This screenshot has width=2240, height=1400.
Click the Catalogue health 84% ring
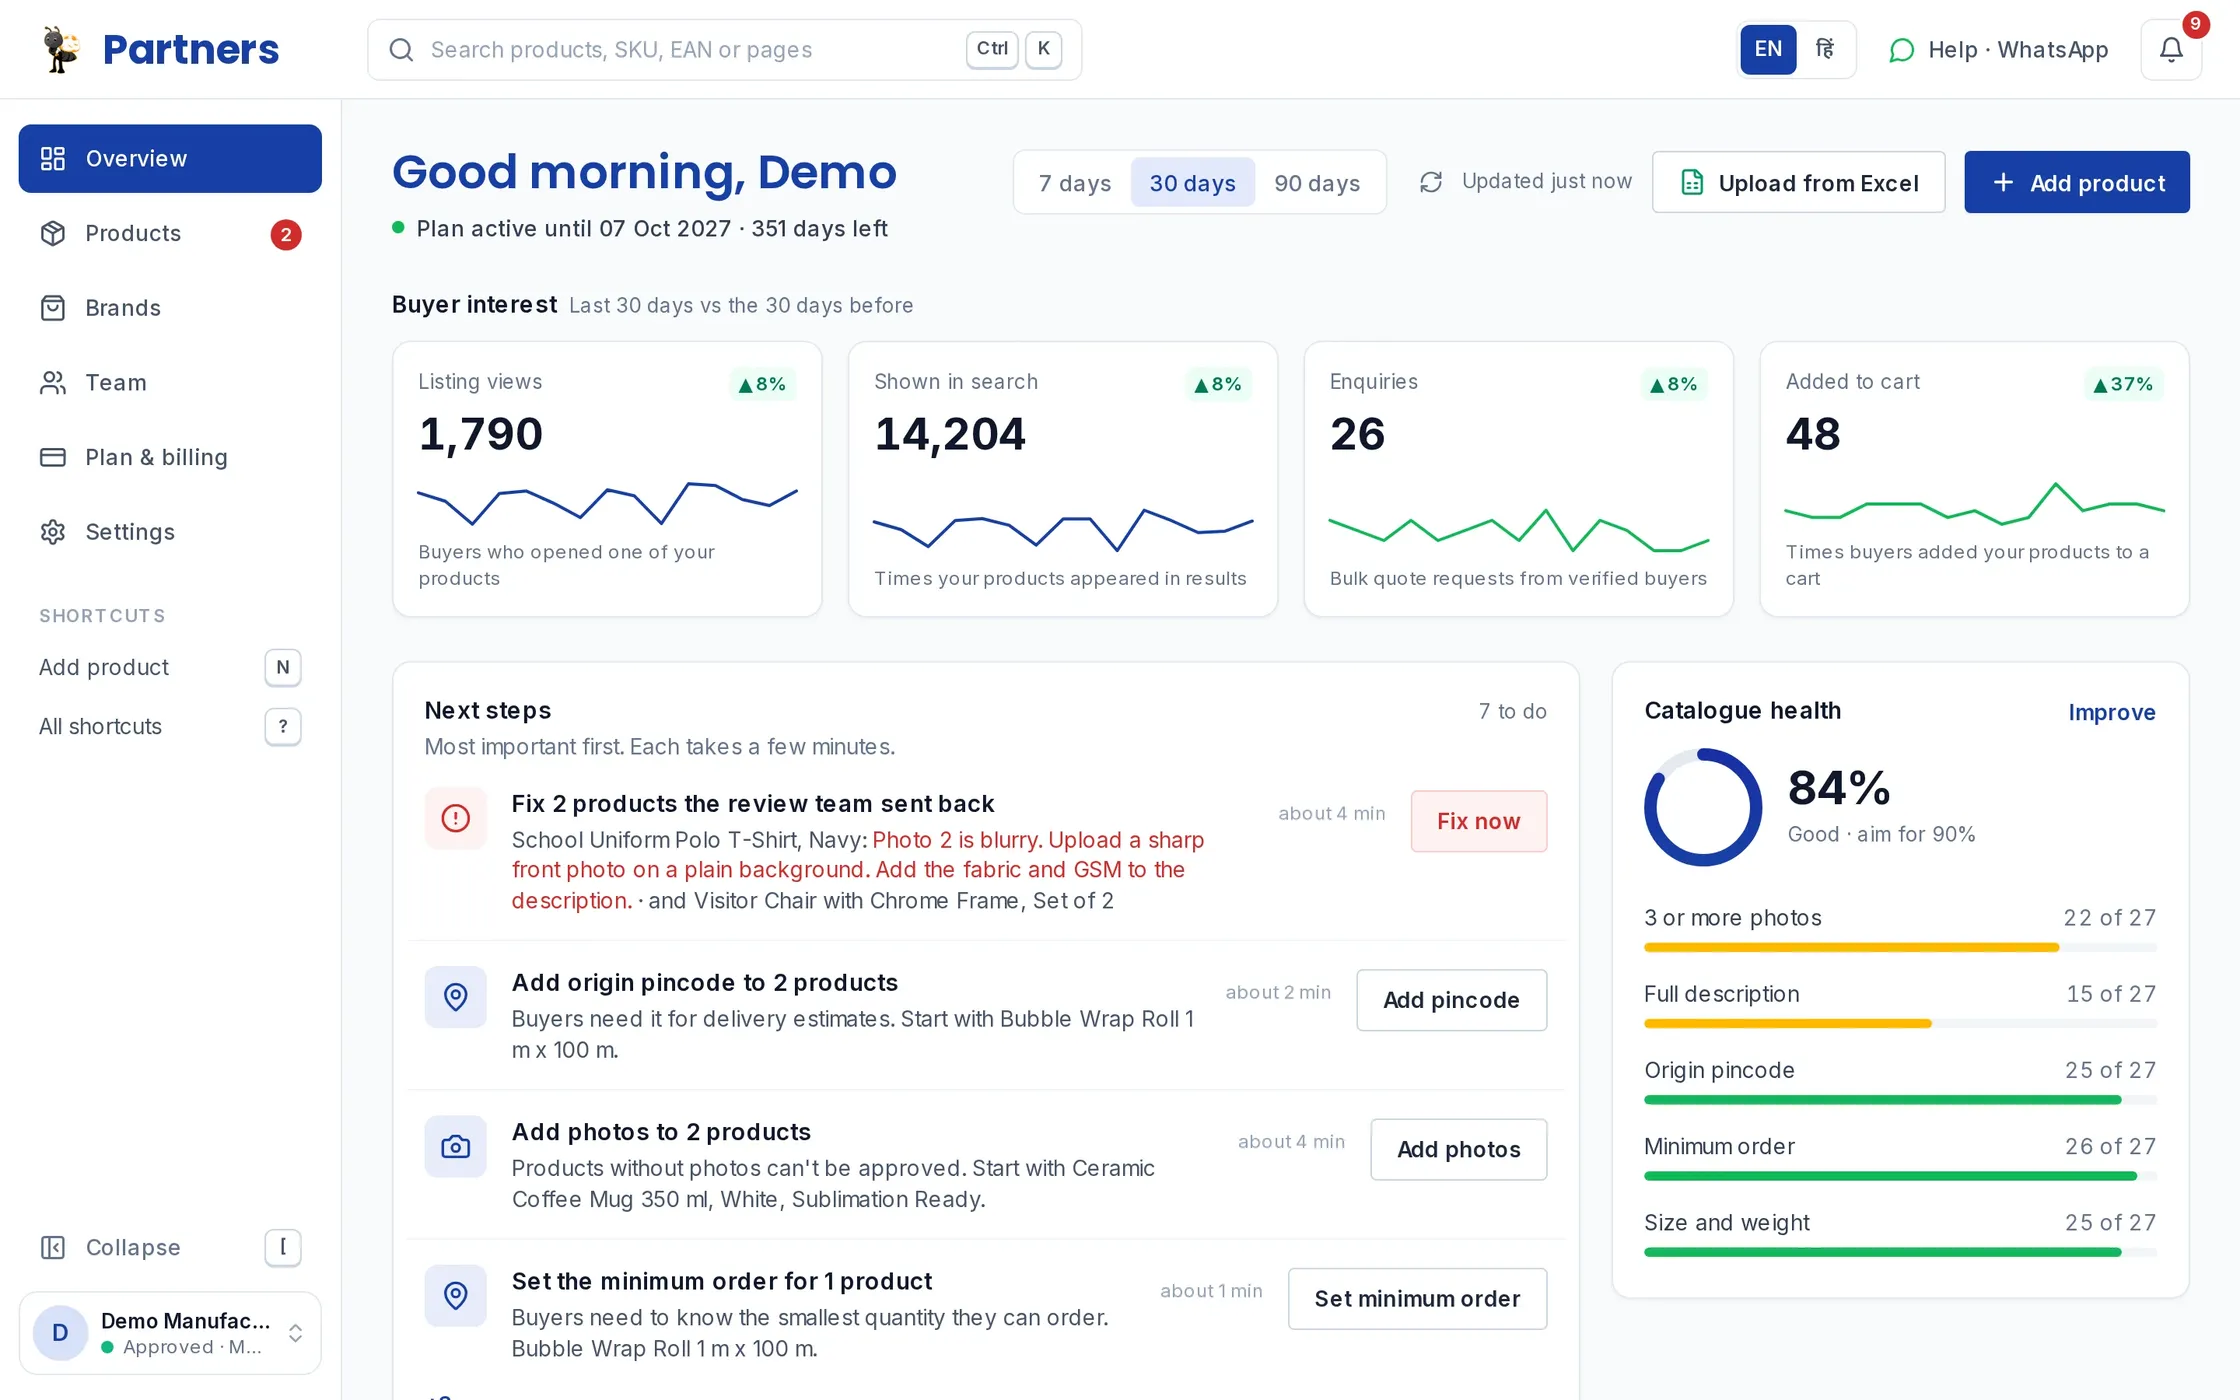click(x=1703, y=807)
